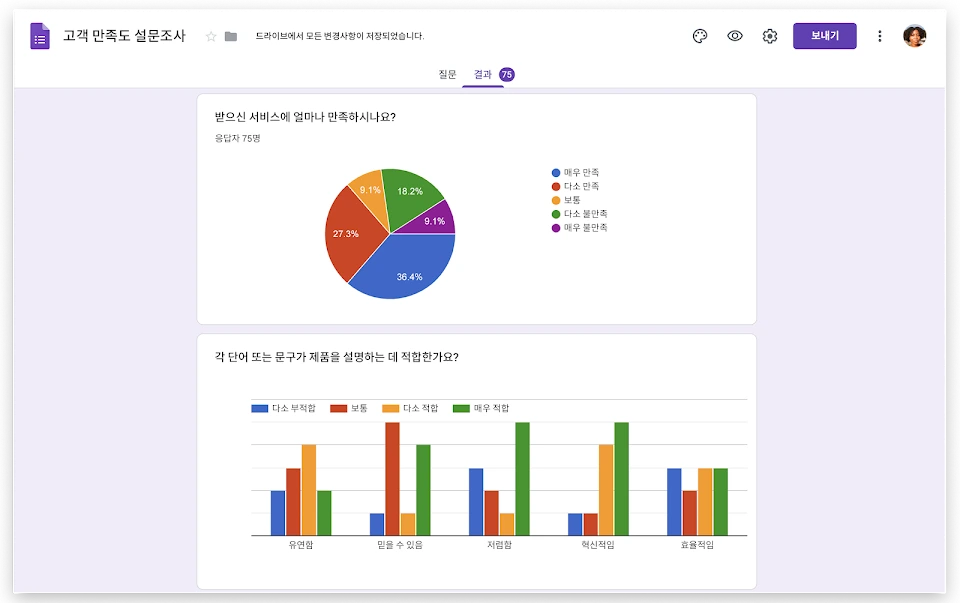Click the 매우 적합 green bar legend
Screen dimensions: 960x603
pyautogui.click(x=481, y=408)
